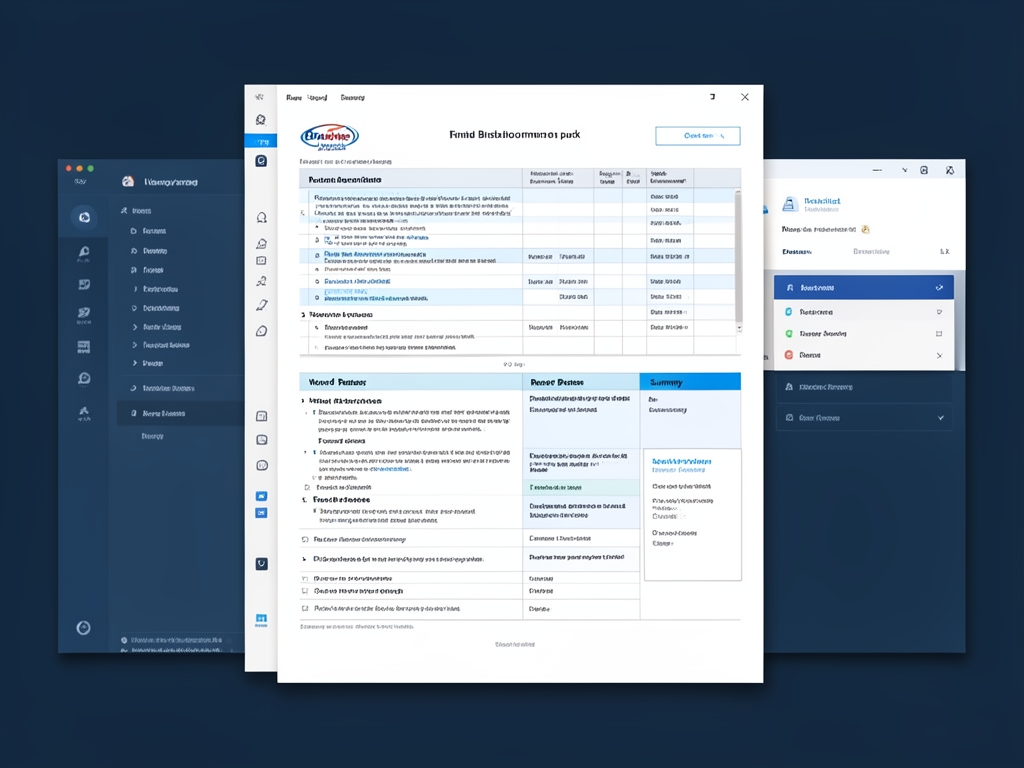This screenshot has height=768, width=1024.
Task: Click the down chevron in the right window's title bar
Action: (904, 170)
